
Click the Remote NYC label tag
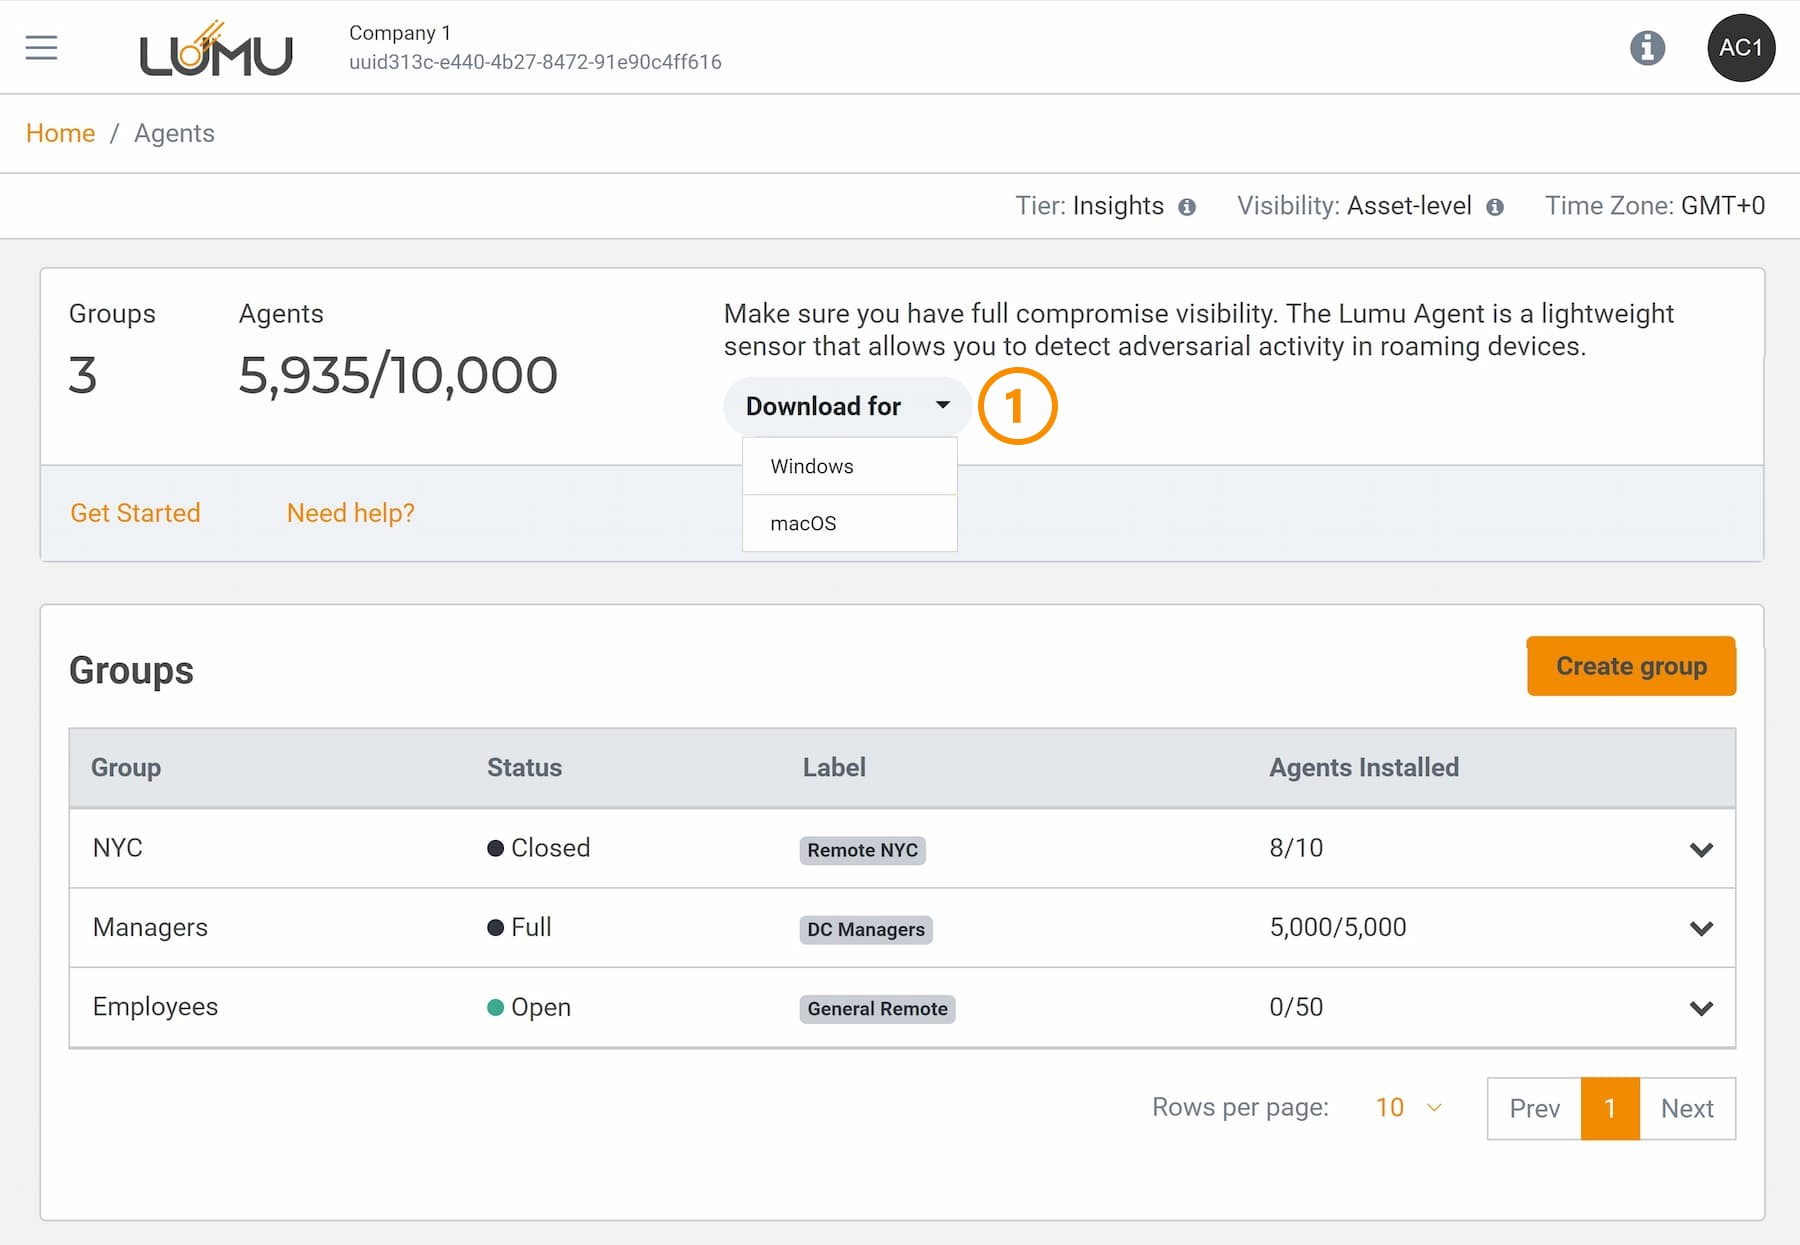[862, 850]
